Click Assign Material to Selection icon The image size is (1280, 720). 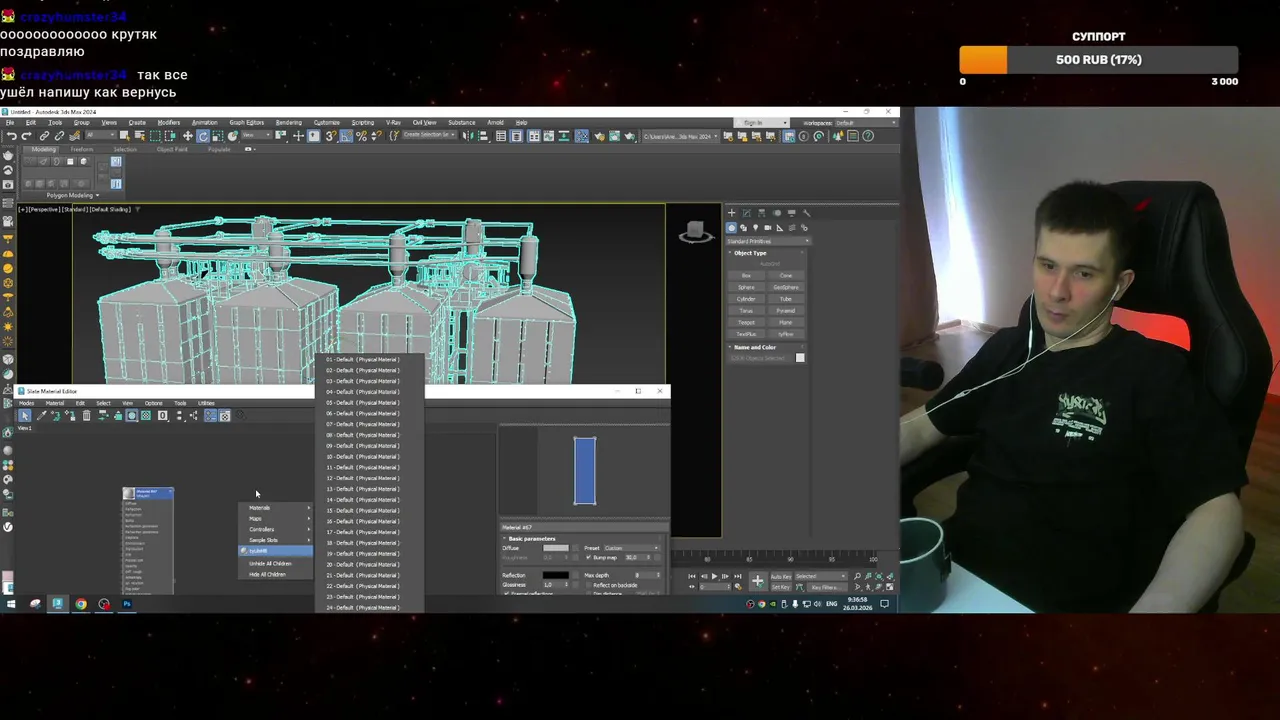point(70,416)
